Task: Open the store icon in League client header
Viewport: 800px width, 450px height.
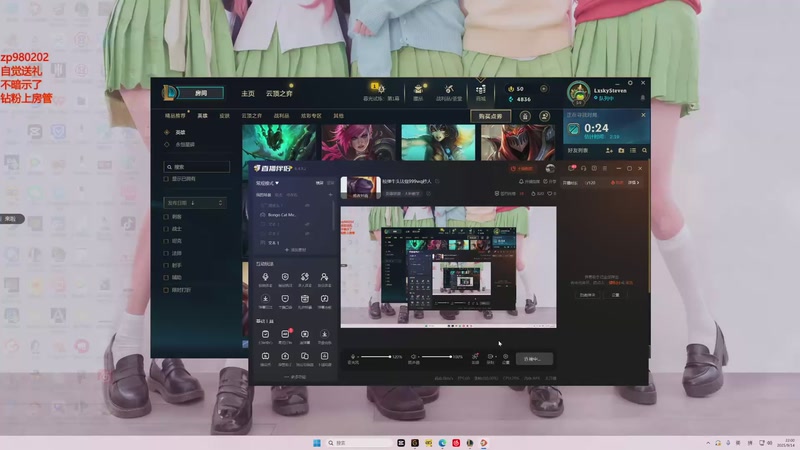Action: click(x=481, y=90)
